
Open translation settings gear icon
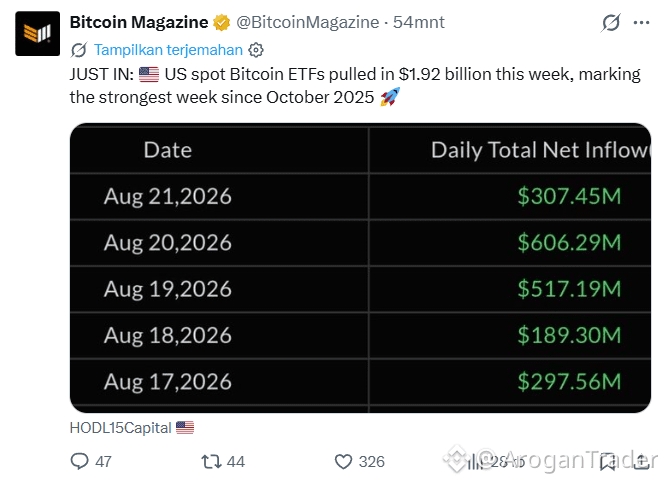(x=256, y=50)
